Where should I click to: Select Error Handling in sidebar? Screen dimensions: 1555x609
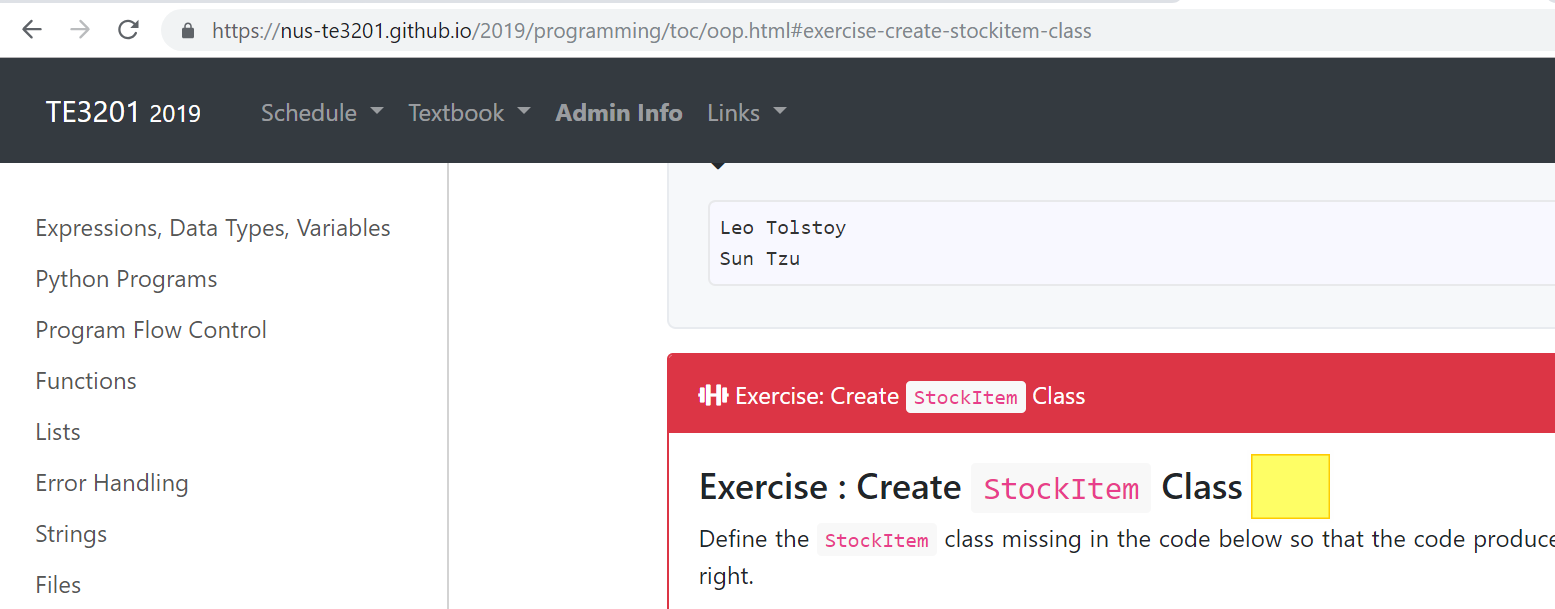112,483
